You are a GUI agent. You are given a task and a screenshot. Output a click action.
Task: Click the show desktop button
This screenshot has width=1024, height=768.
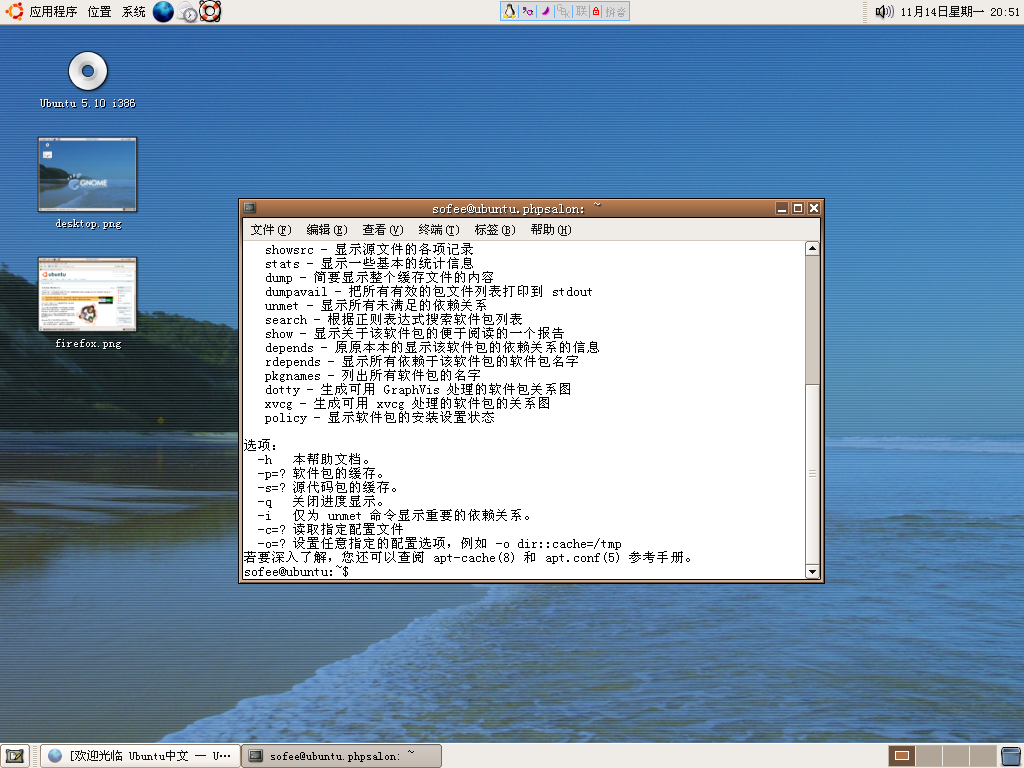click(15, 756)
